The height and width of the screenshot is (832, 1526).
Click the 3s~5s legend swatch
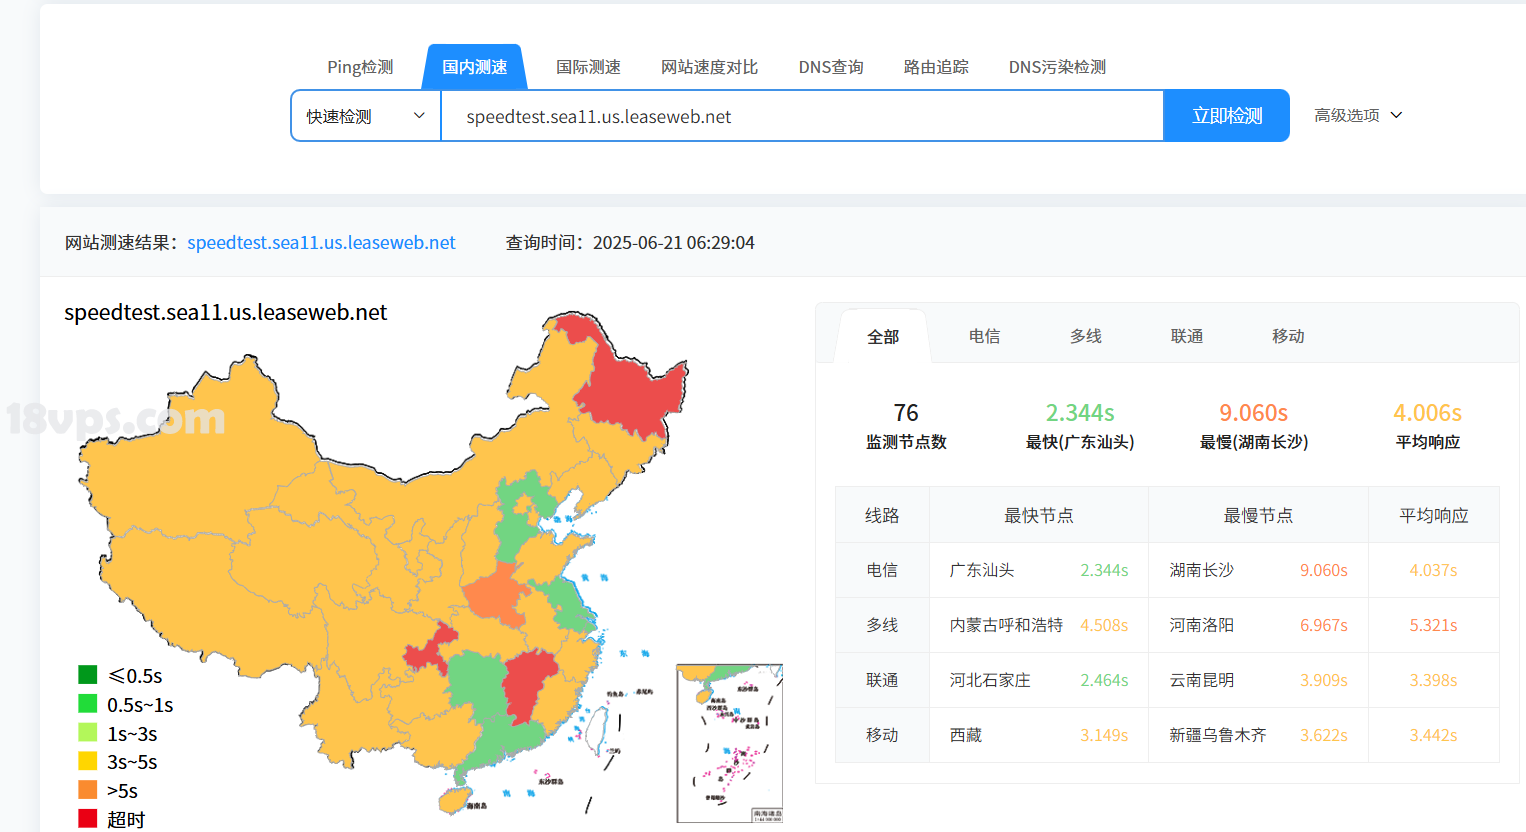tap(88, 761)
